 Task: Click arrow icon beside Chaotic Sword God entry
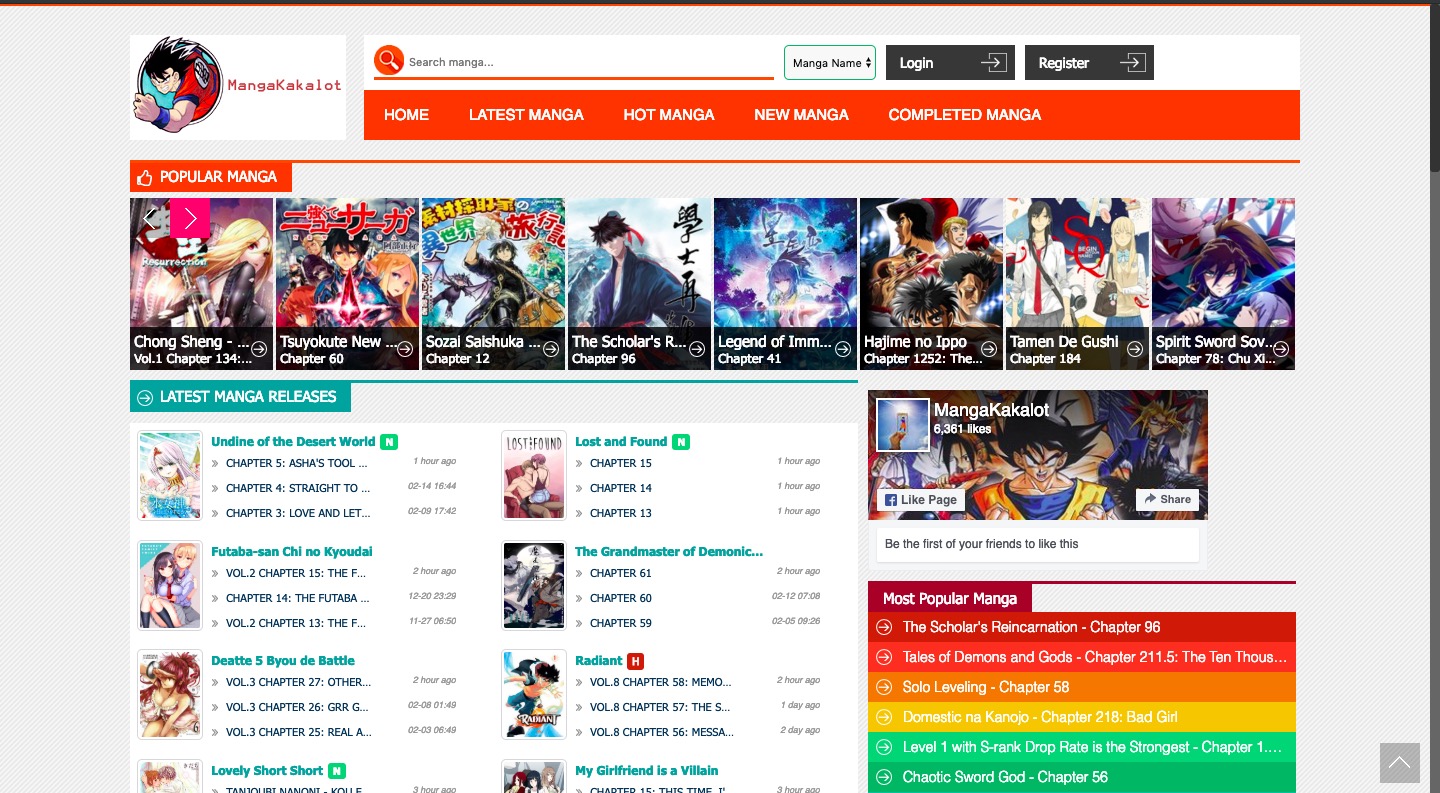tap(884, 777)
